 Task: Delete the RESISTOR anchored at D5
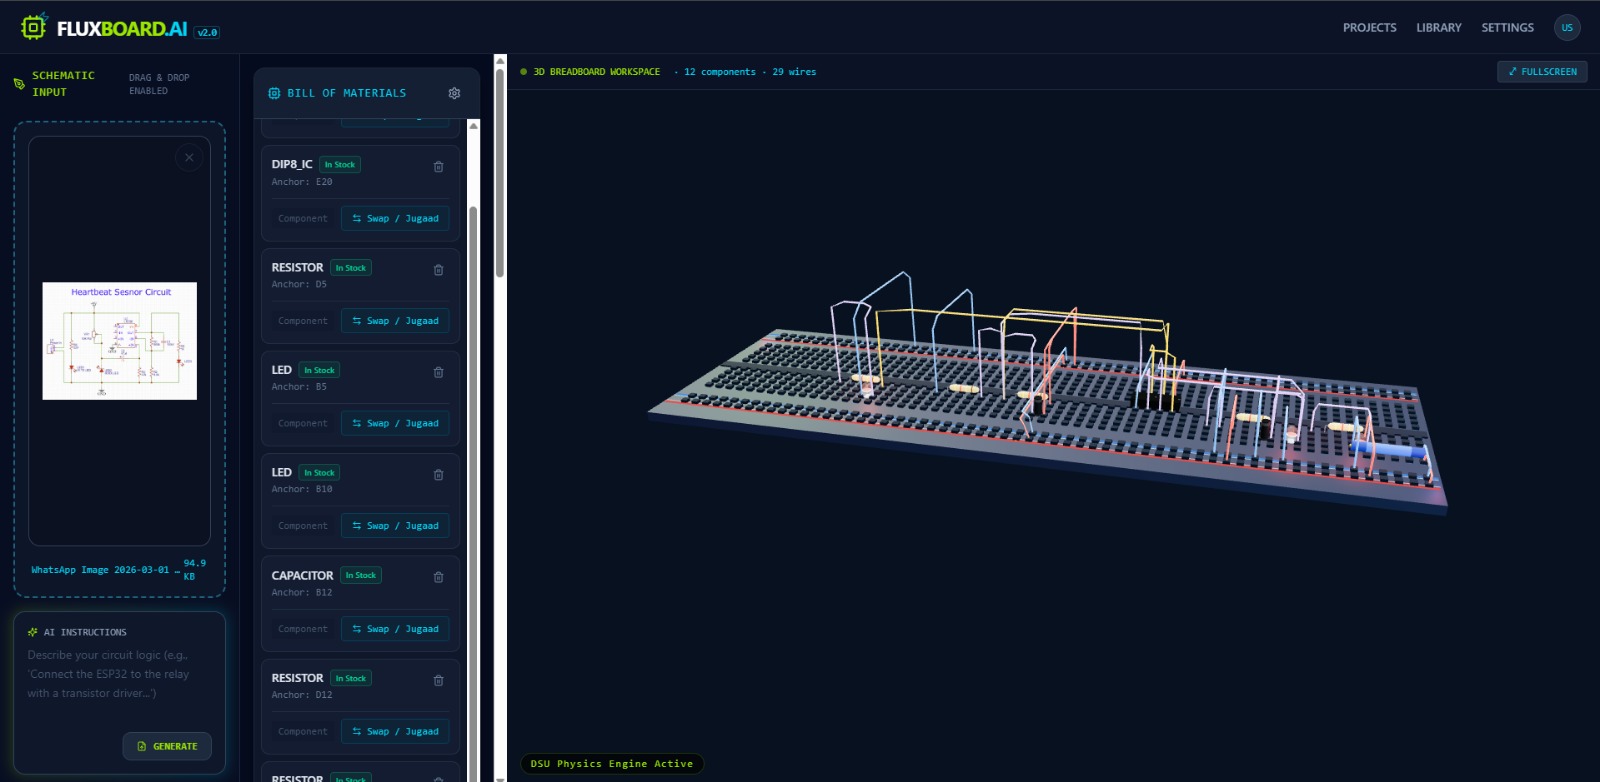(438, 270)
